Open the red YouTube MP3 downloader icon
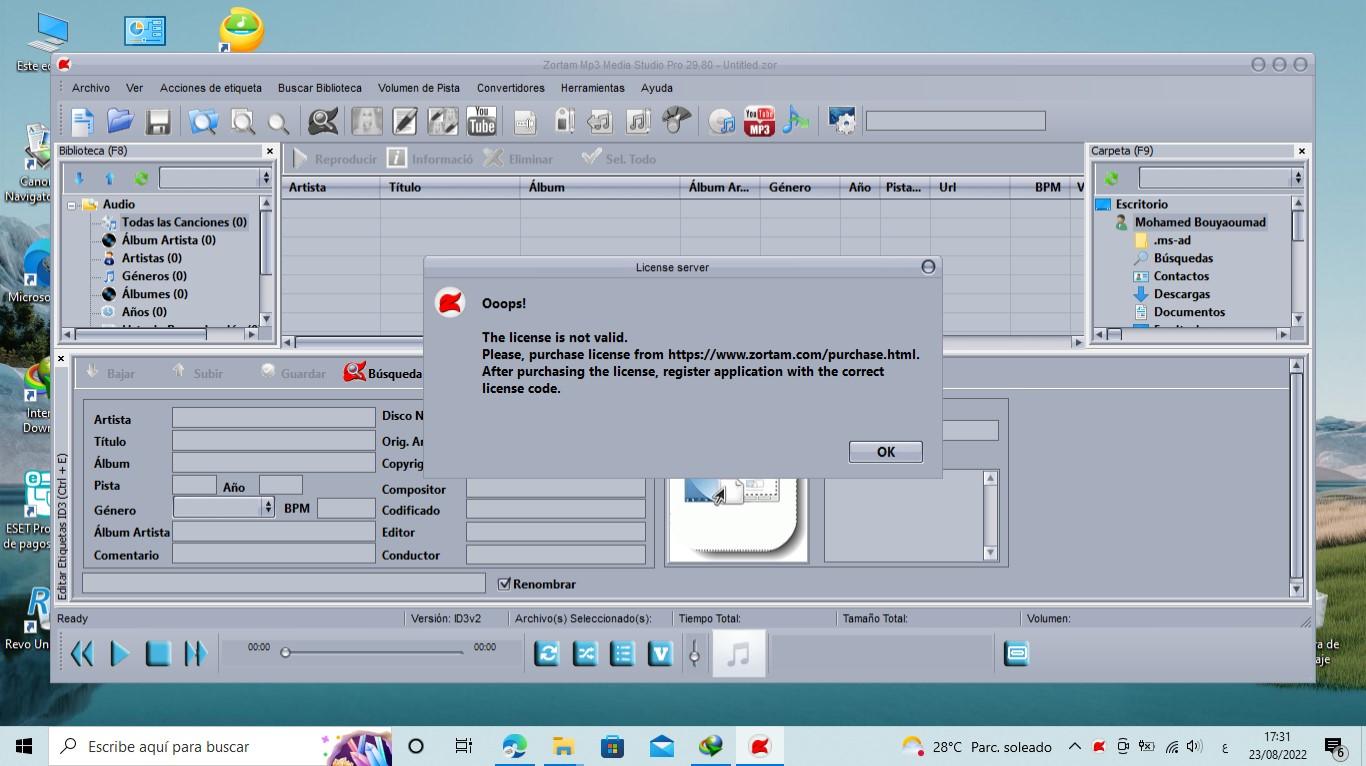 (759, 122)
